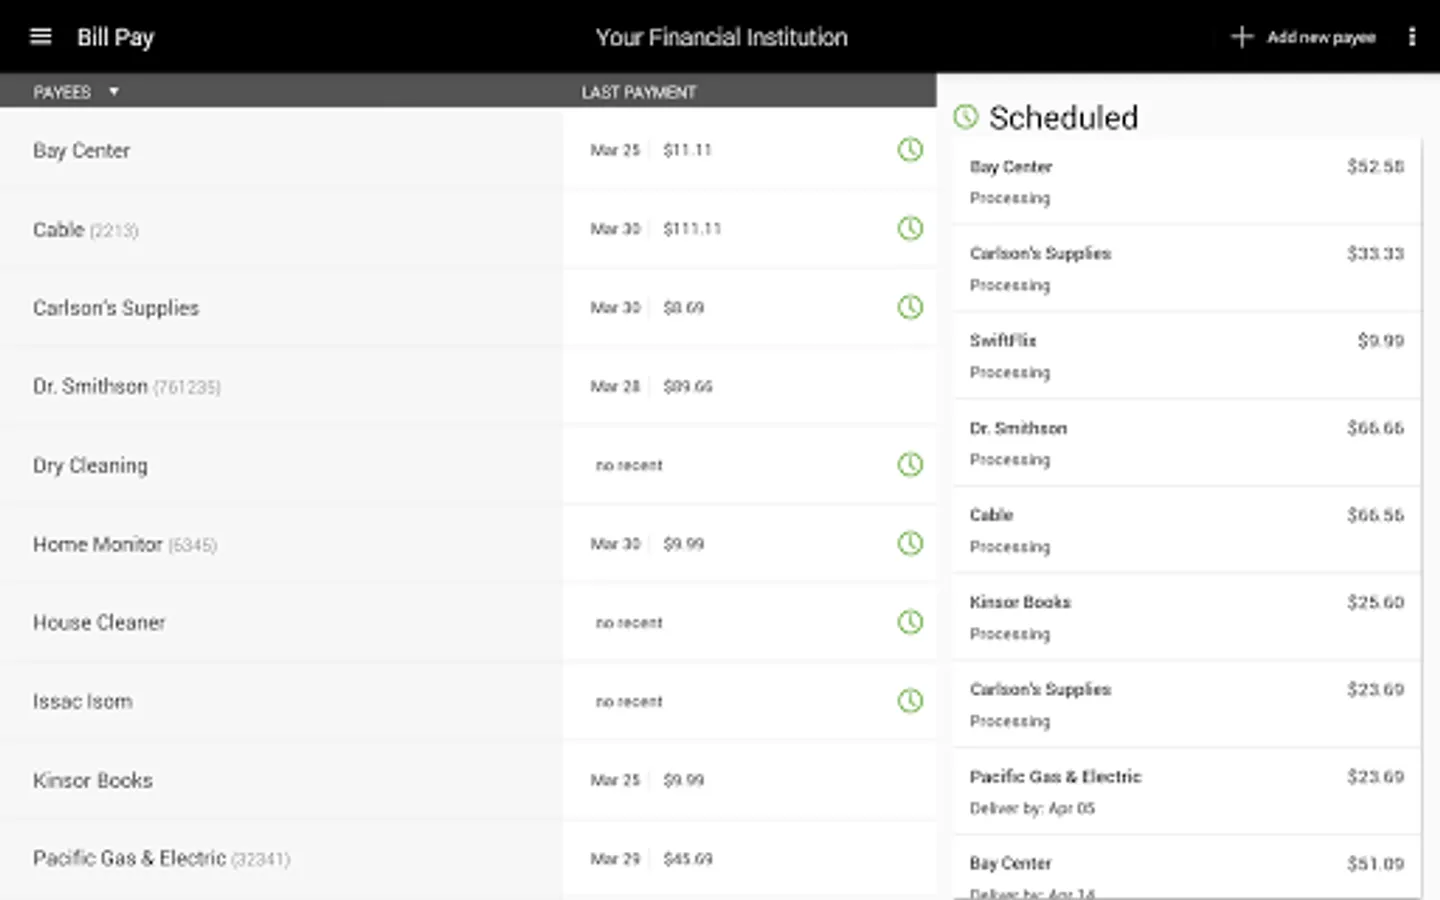Viewport: 1440px width, 900px height.
Task: Click the scheduled clock icon for Cable
Action: [x=910, y=229]
